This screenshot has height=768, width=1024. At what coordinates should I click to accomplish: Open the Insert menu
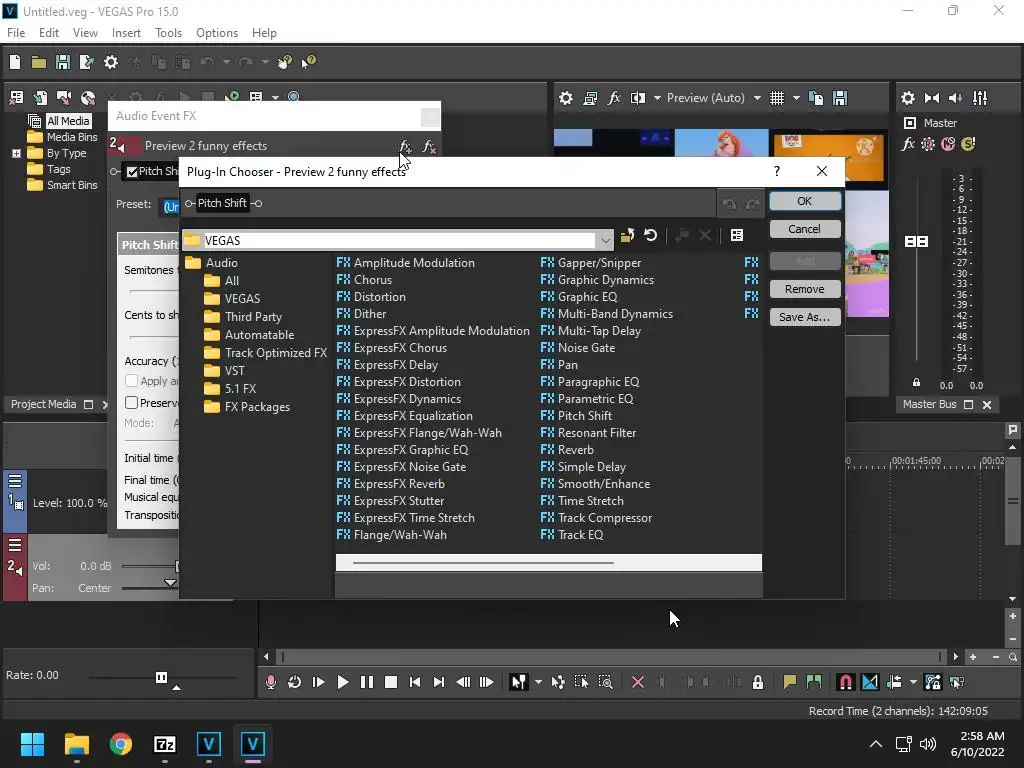click(x=126, y=33)
